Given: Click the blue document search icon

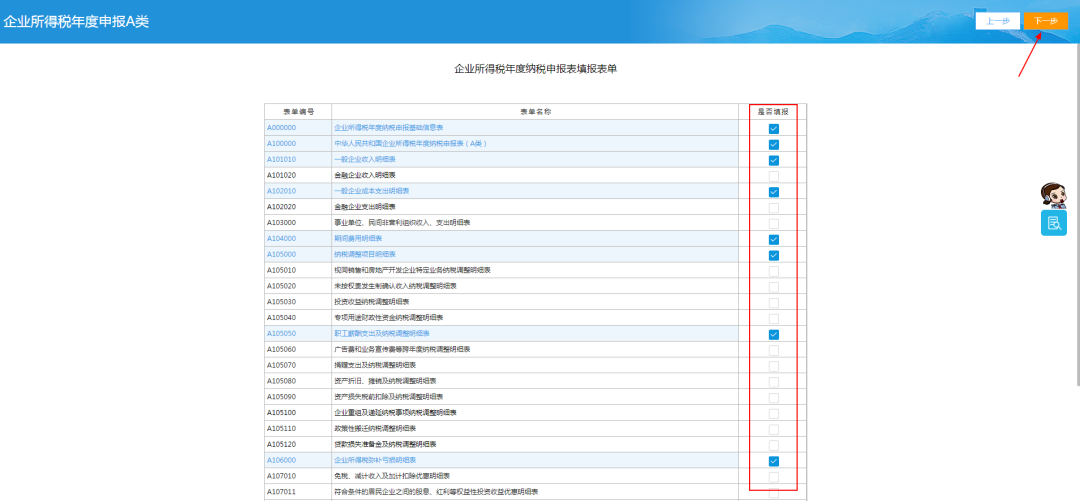Looking at the screenshot, I should coord(1053,223).
